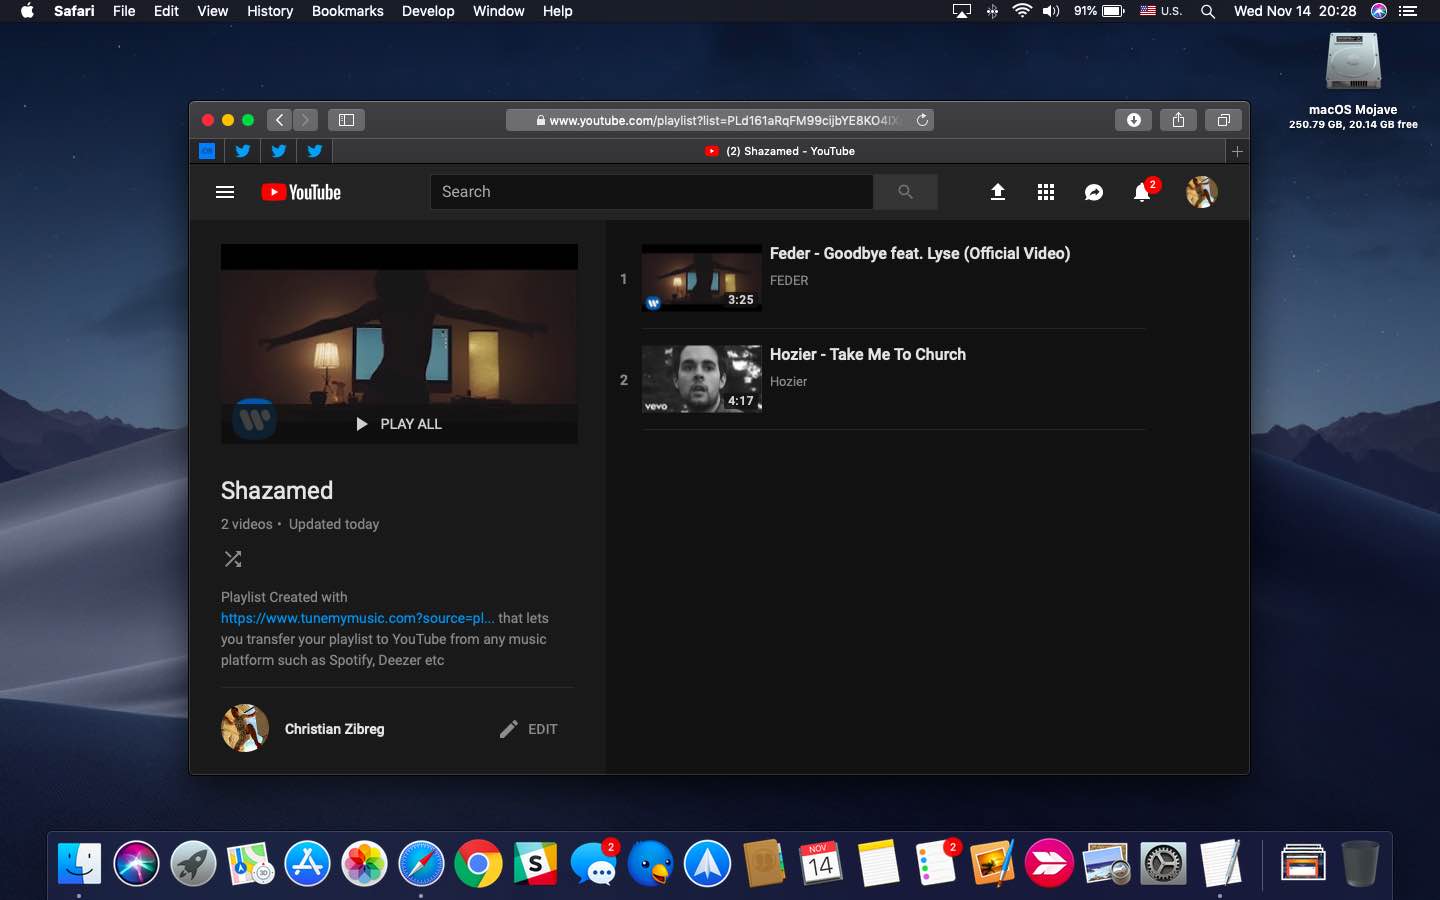Open Notification Center list icon

click(x=1408, y=11)
